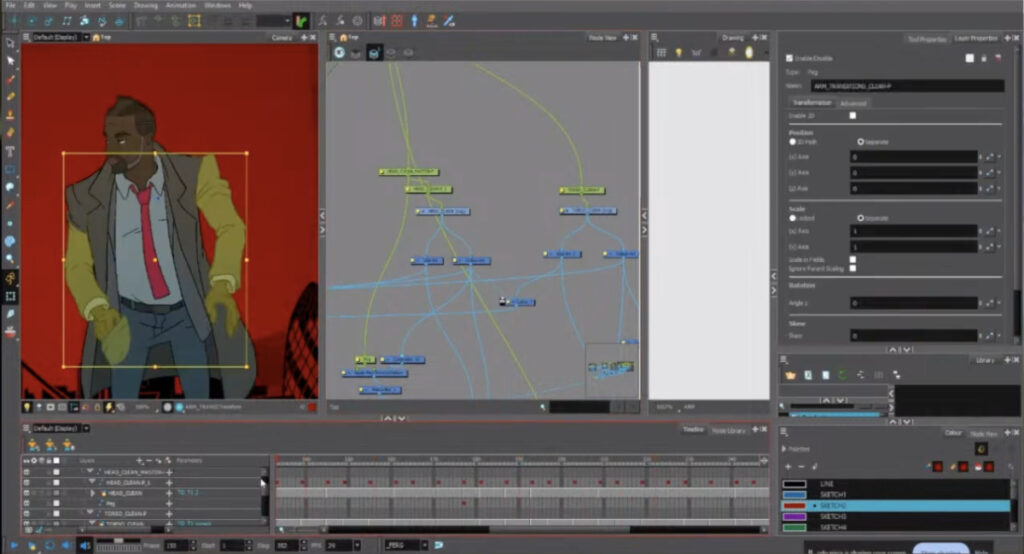Image resolution: width=1024 pixels, height=554 pixels.
Task: Click the blue figure icon in the top toolbar
Action: (x=414, y=21)
